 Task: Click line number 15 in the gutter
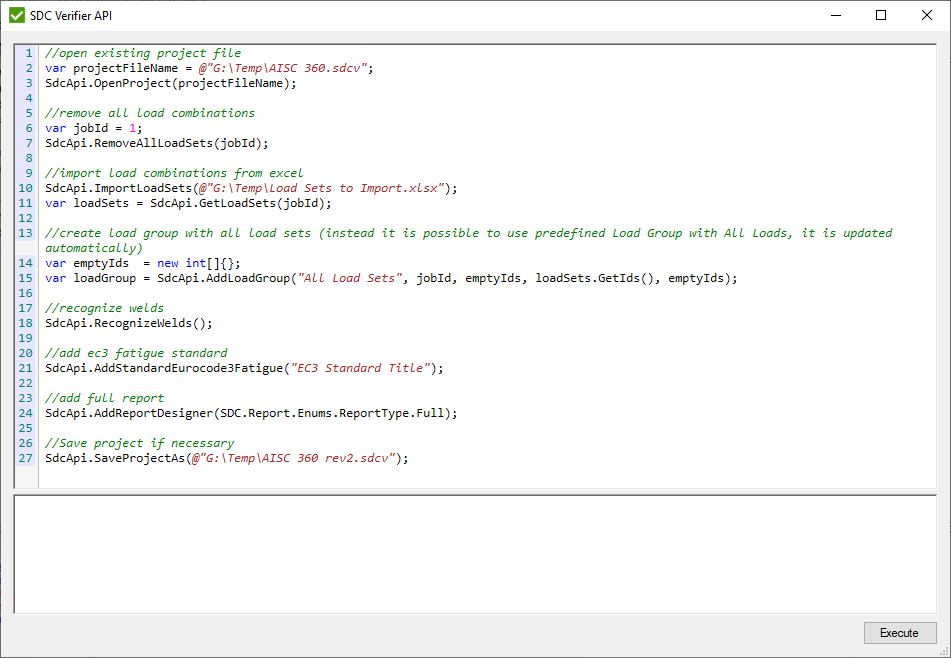(x=27, y=277)
